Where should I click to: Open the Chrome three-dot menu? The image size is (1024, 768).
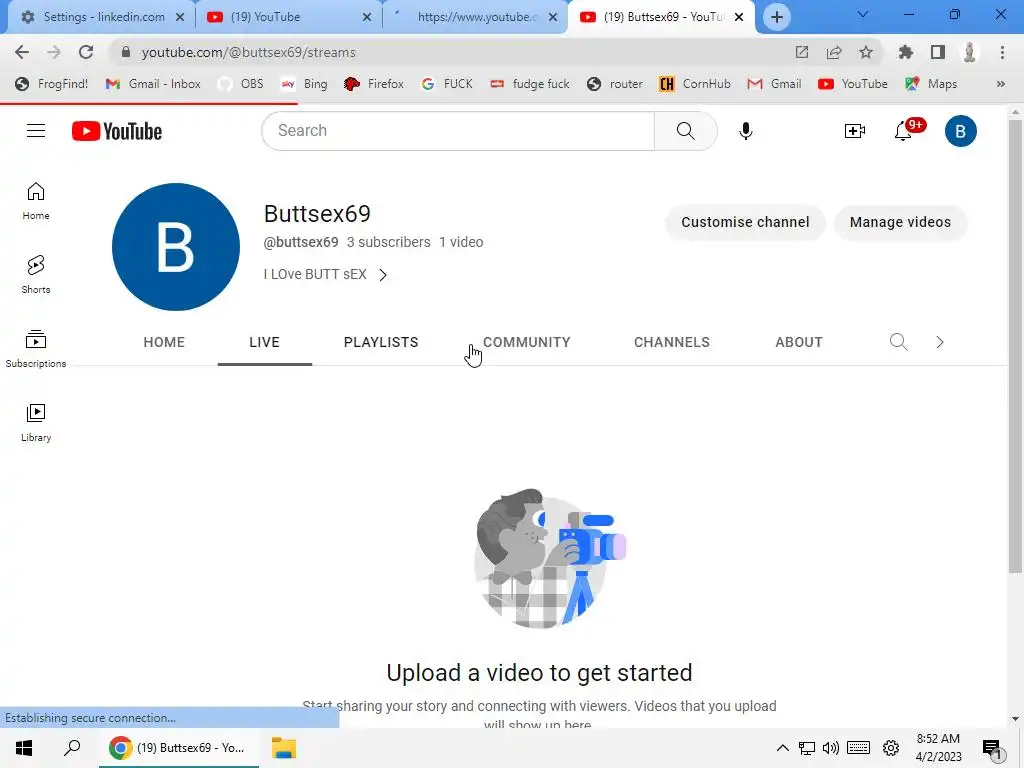(1002, 52)
